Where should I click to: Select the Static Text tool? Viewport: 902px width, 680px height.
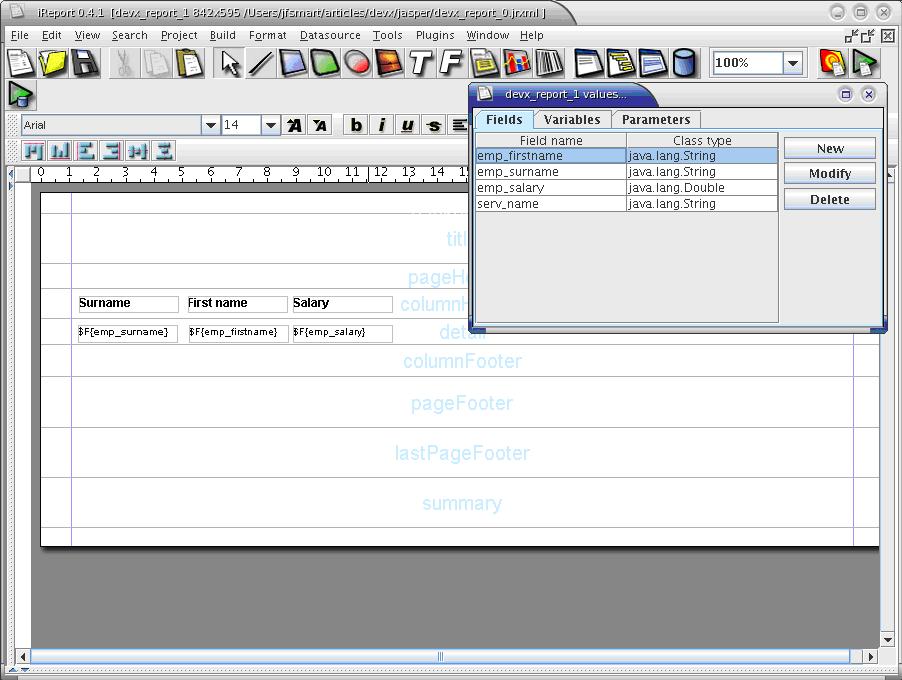(421, 63)
